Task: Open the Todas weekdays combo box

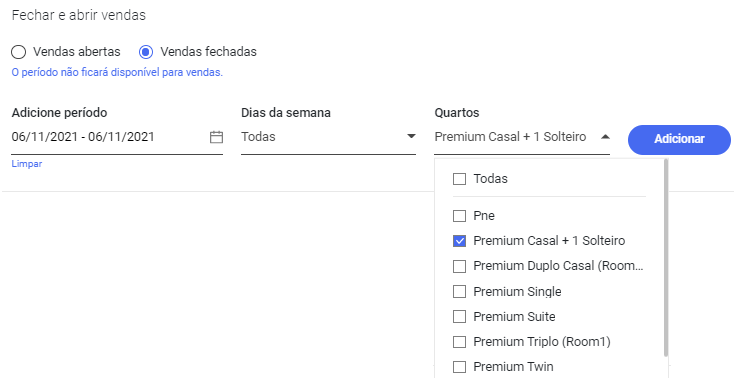Action: pyautogui.click(x=328, y=137)
